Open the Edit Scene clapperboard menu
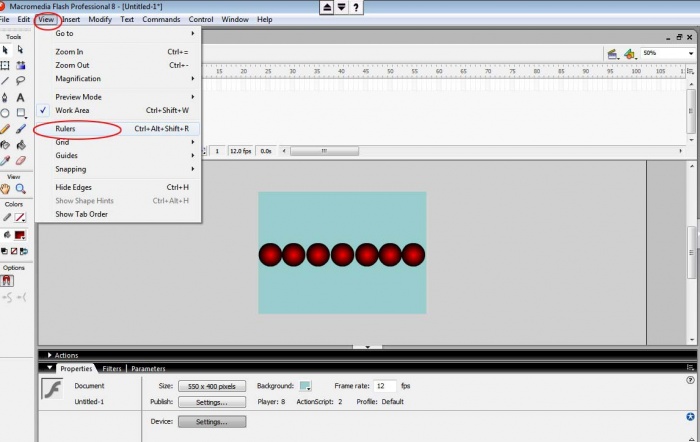This screenshot has height=442, width=700. click(613, 54)
